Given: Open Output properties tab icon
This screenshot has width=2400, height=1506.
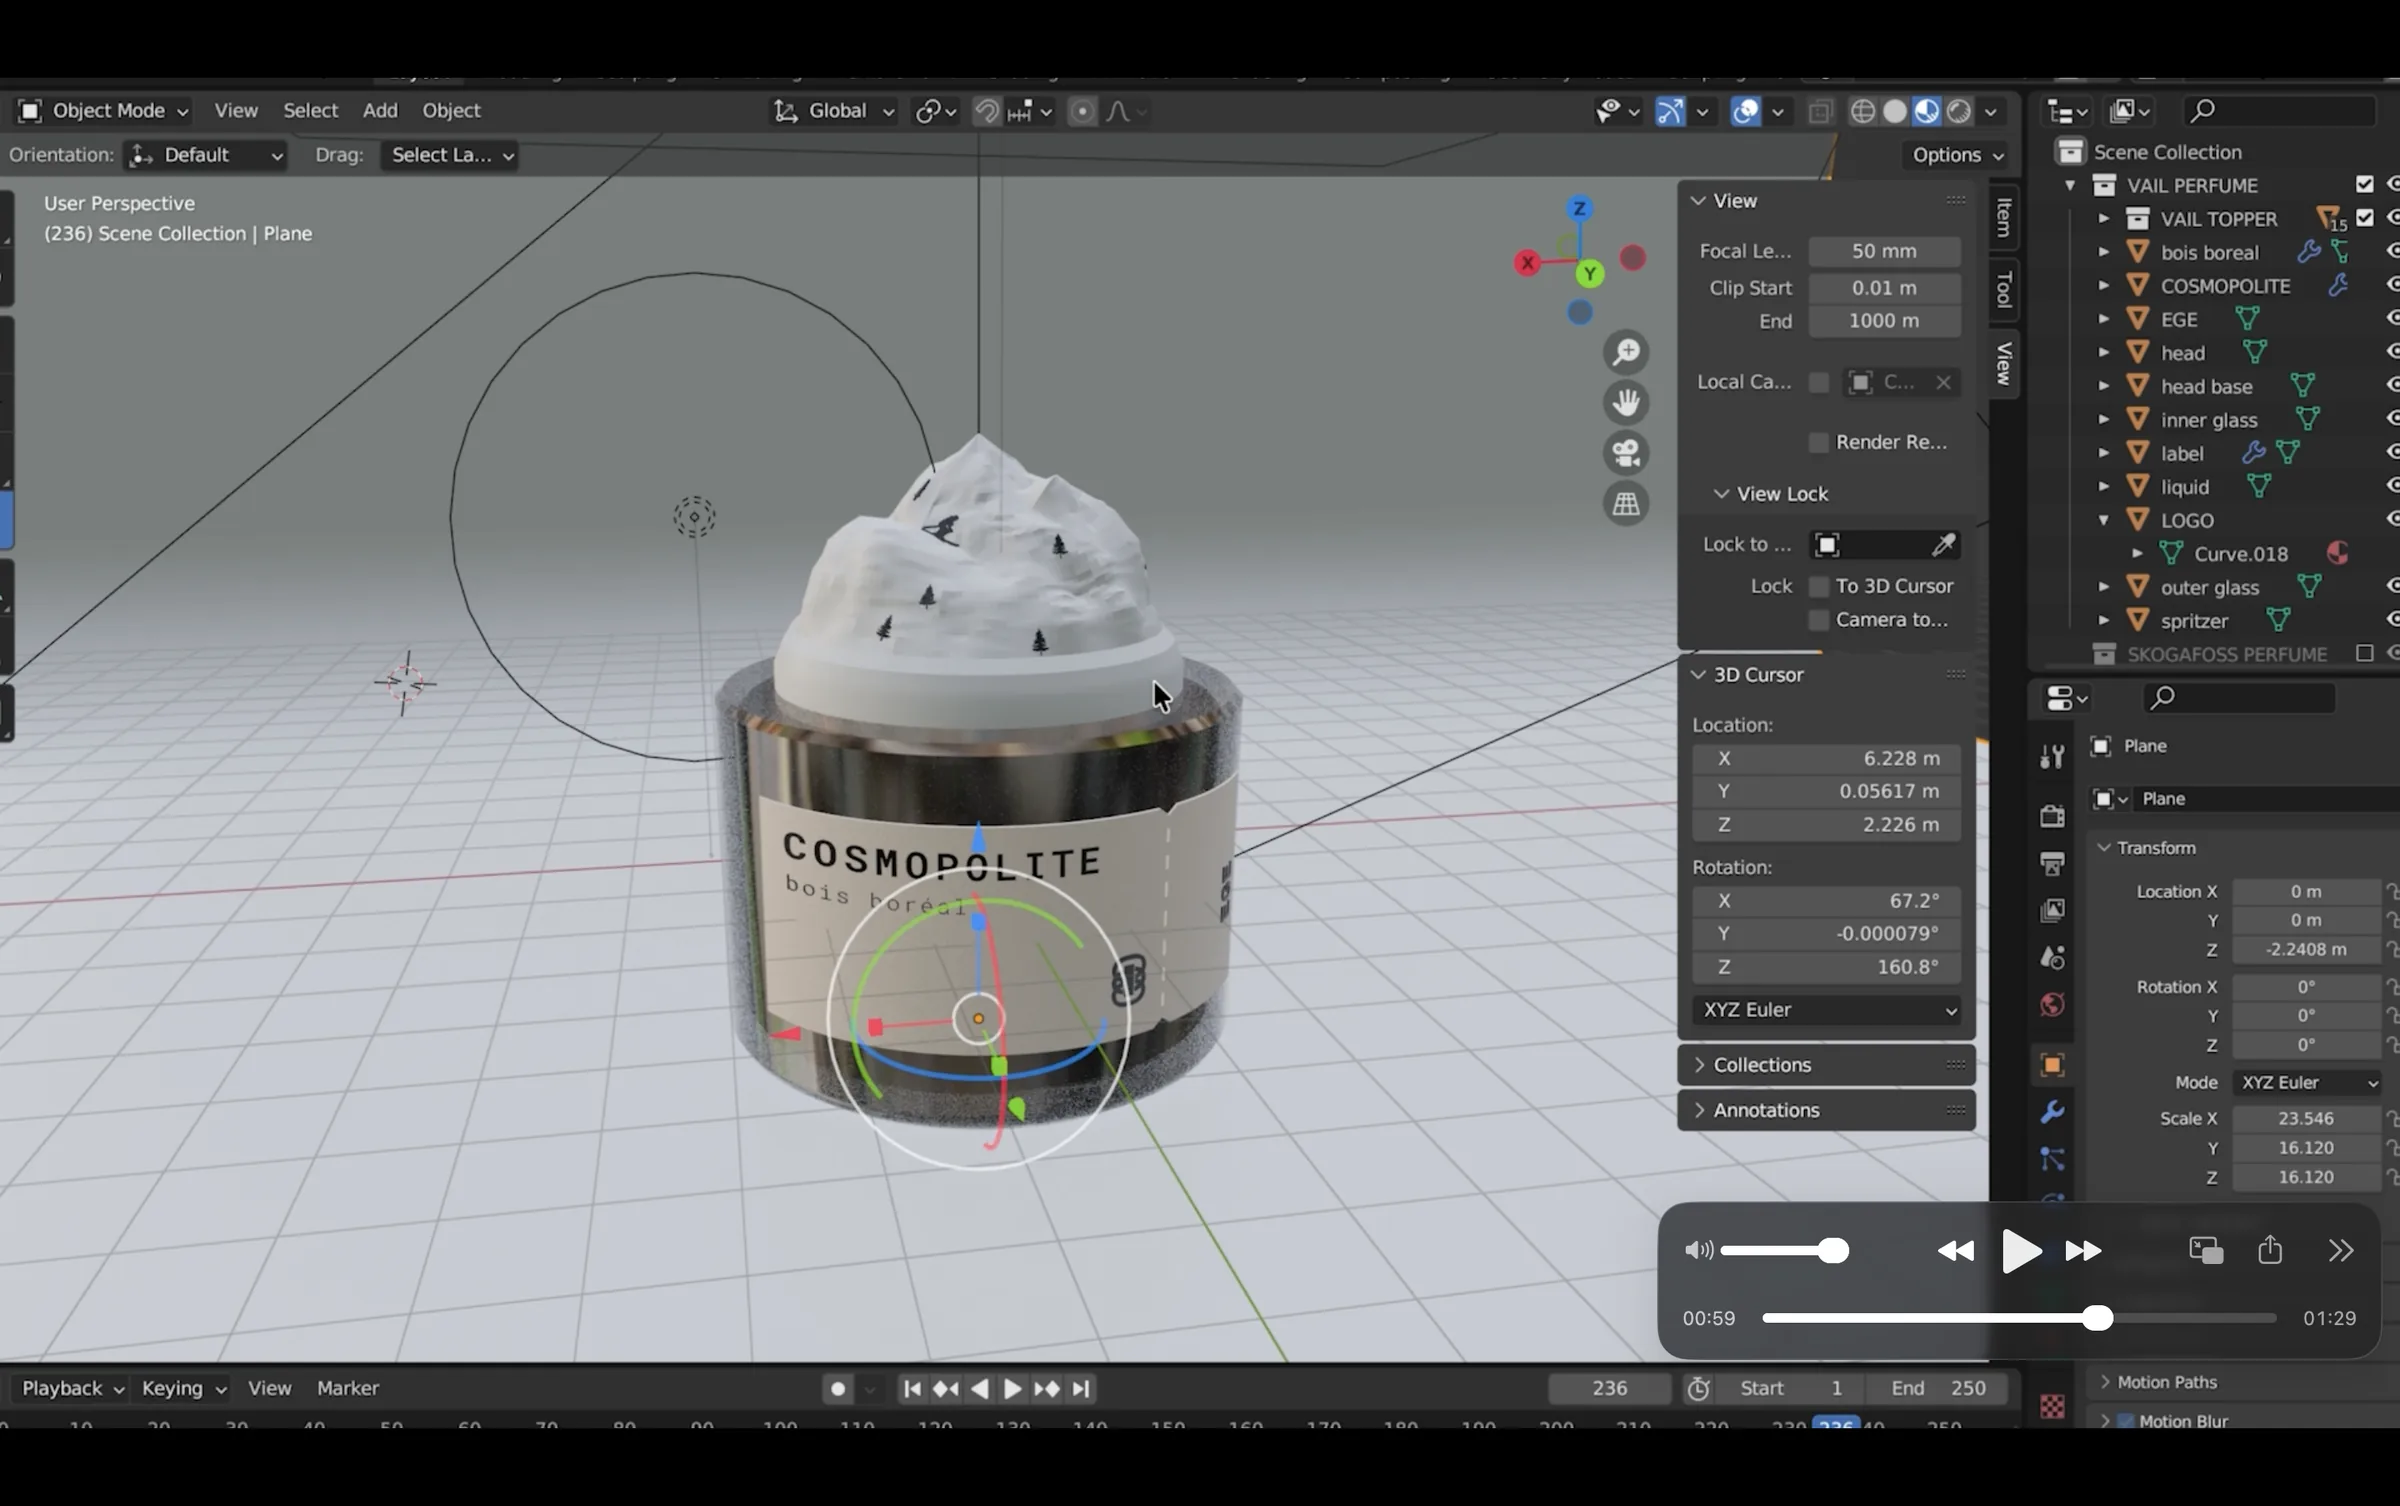Looking at the screenshot, I should click(x=2052, y=863).
